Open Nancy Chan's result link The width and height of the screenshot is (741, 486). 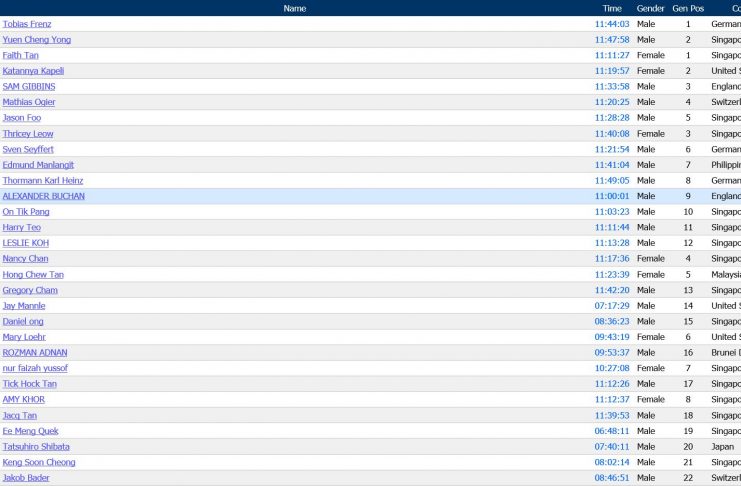(x=25, y=259)
